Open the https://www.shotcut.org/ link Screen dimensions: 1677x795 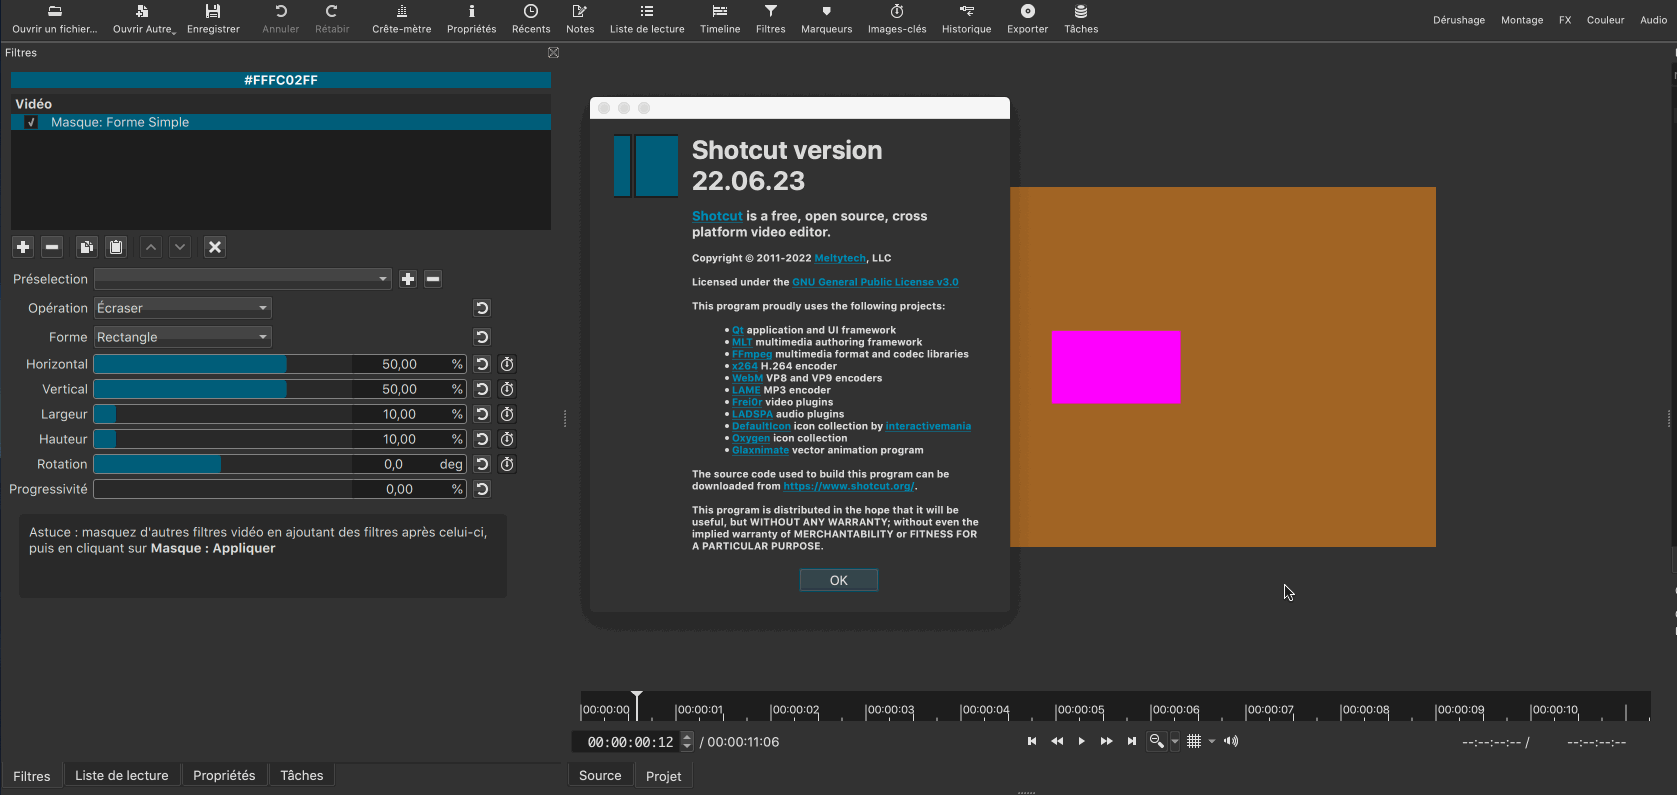pos(848,486)
